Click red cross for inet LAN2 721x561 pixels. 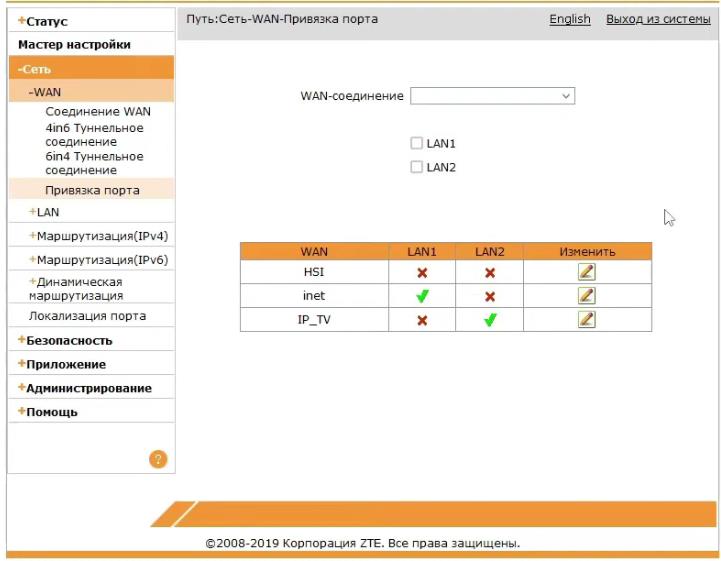tap(490, 296)
